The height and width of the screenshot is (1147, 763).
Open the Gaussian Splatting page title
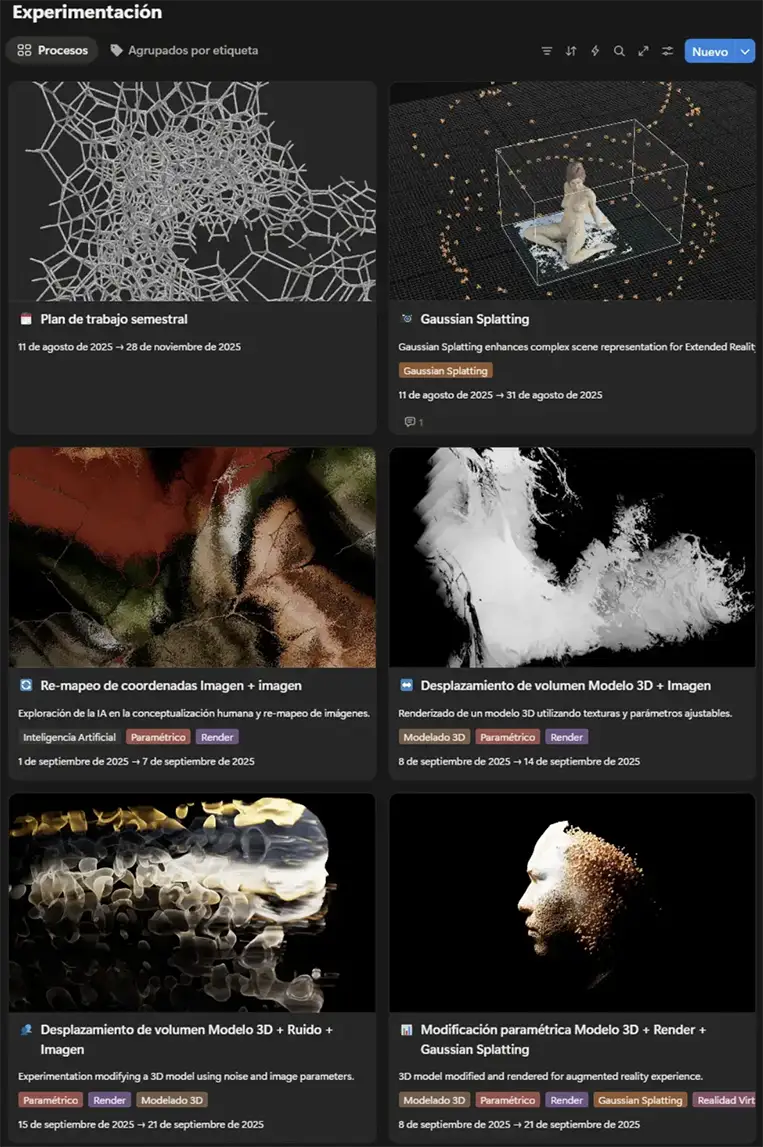click(x=475, y=319)
